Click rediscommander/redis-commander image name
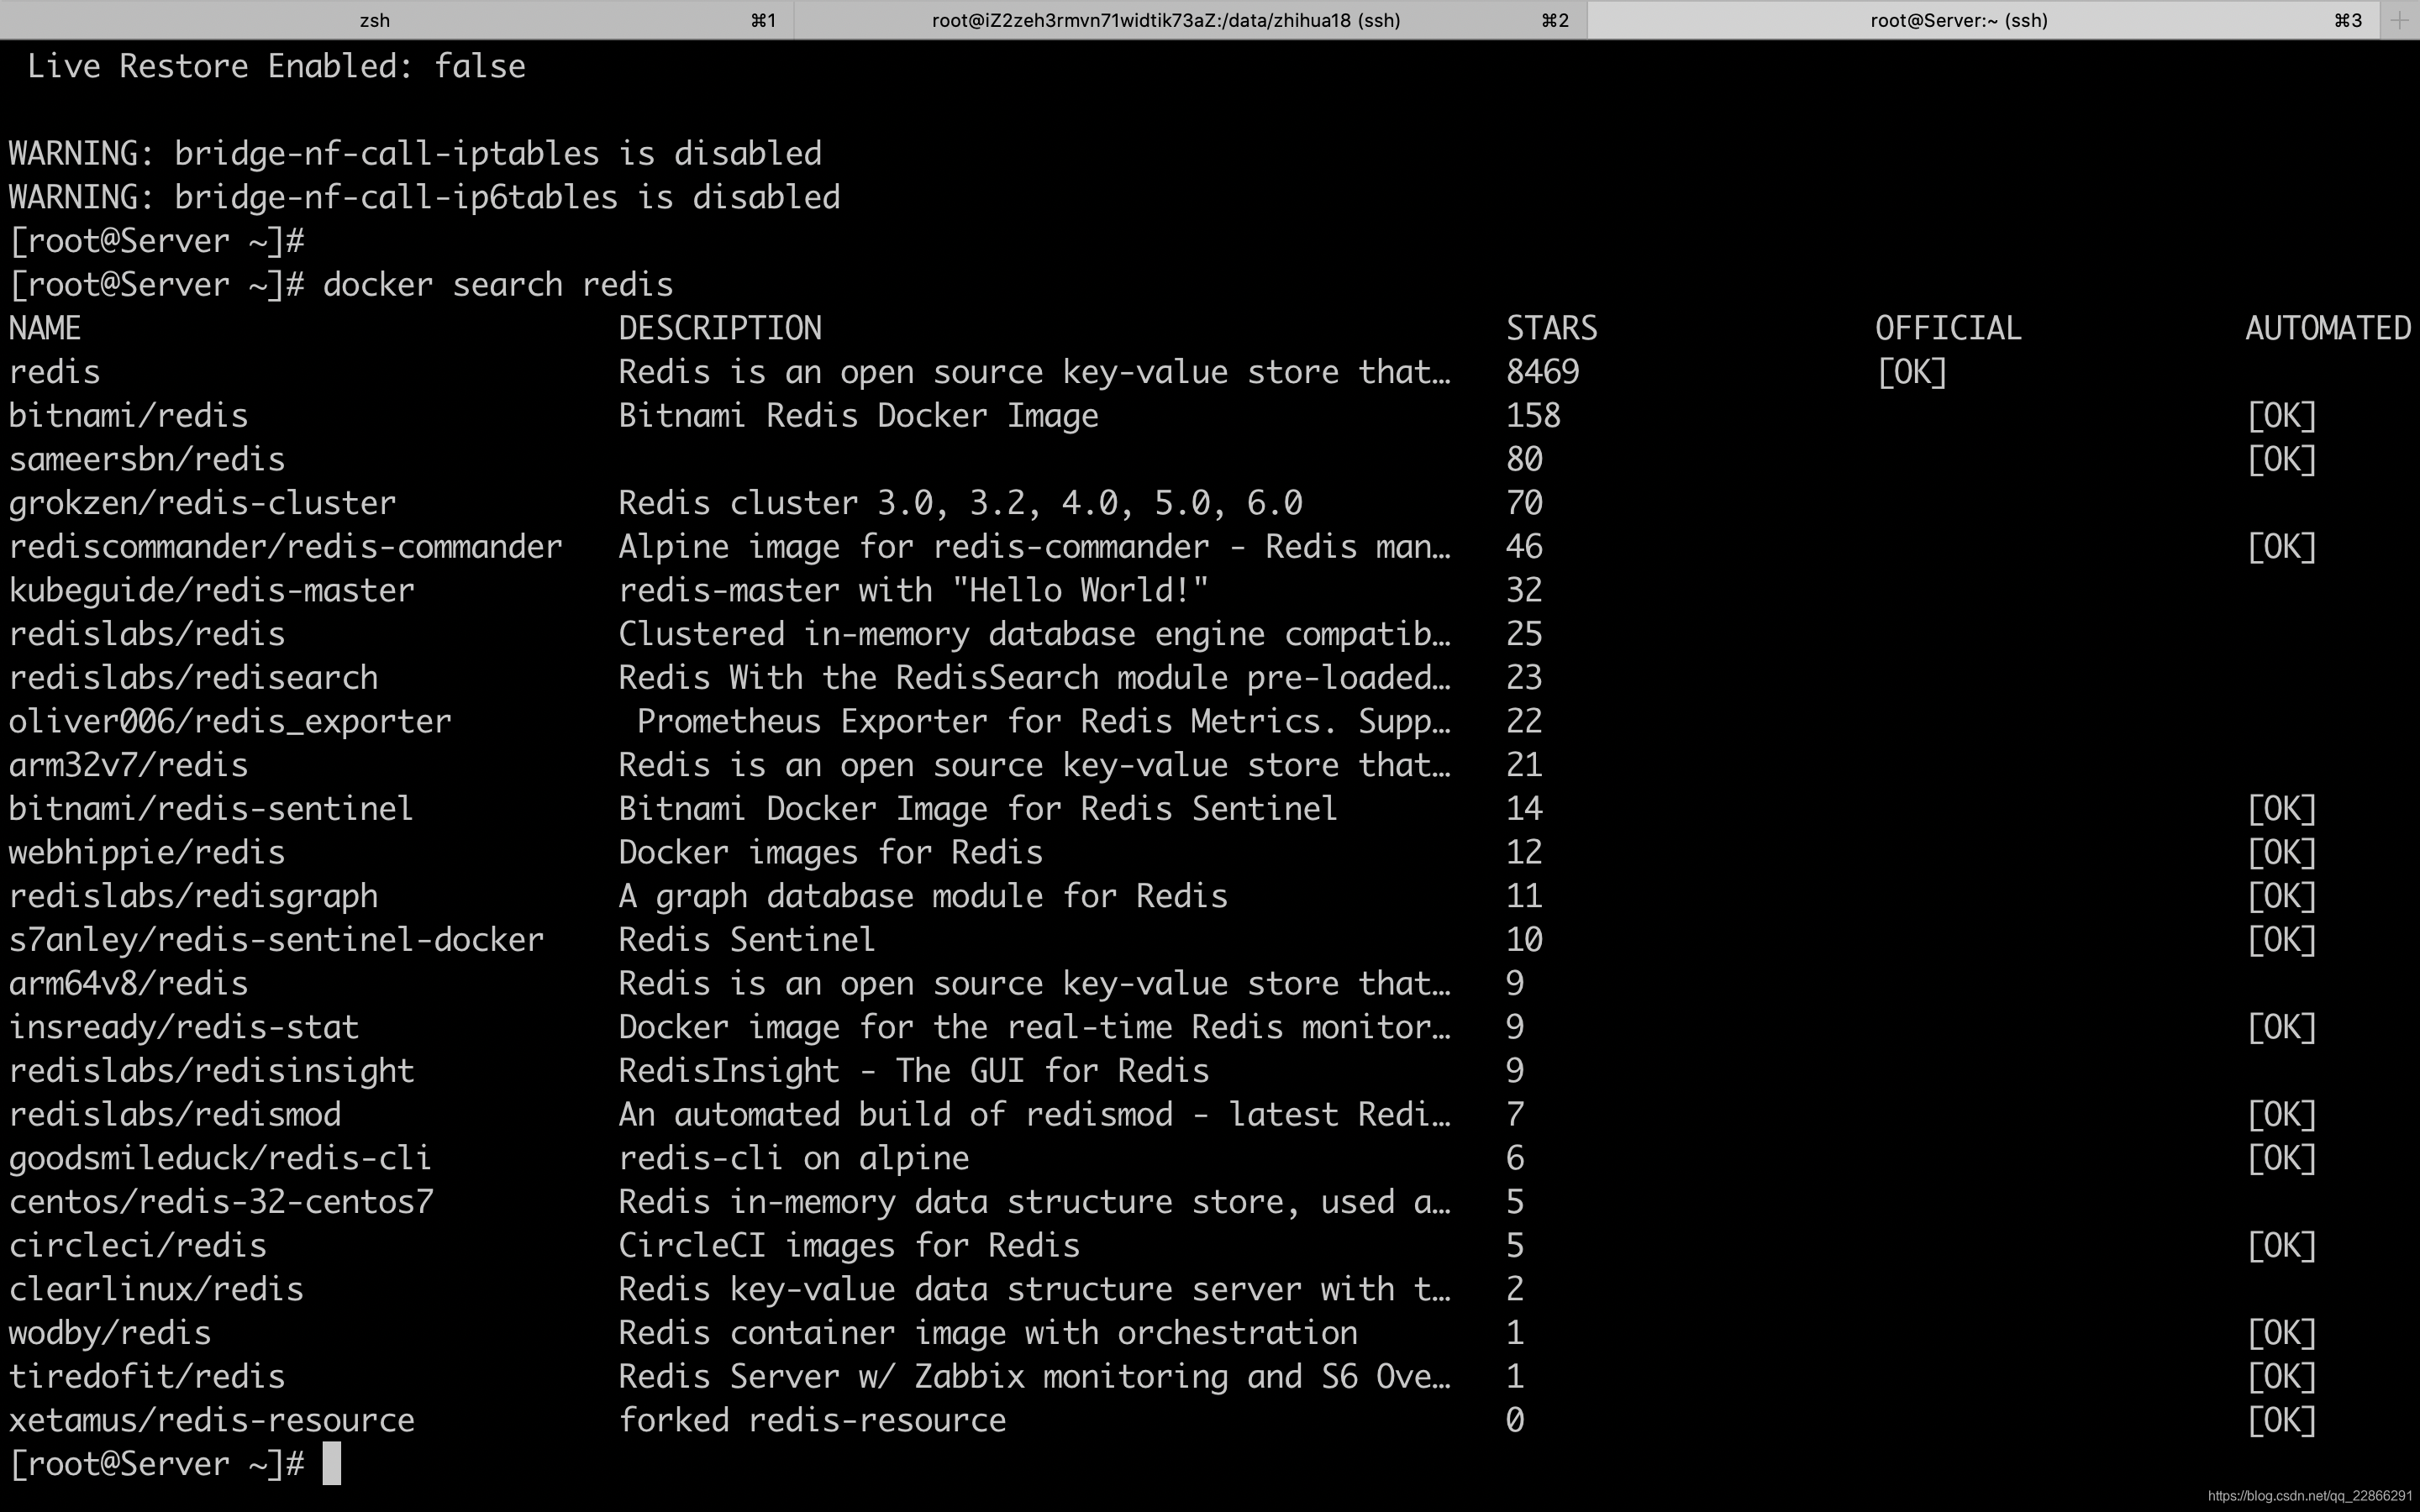 (x=285, y=547)
